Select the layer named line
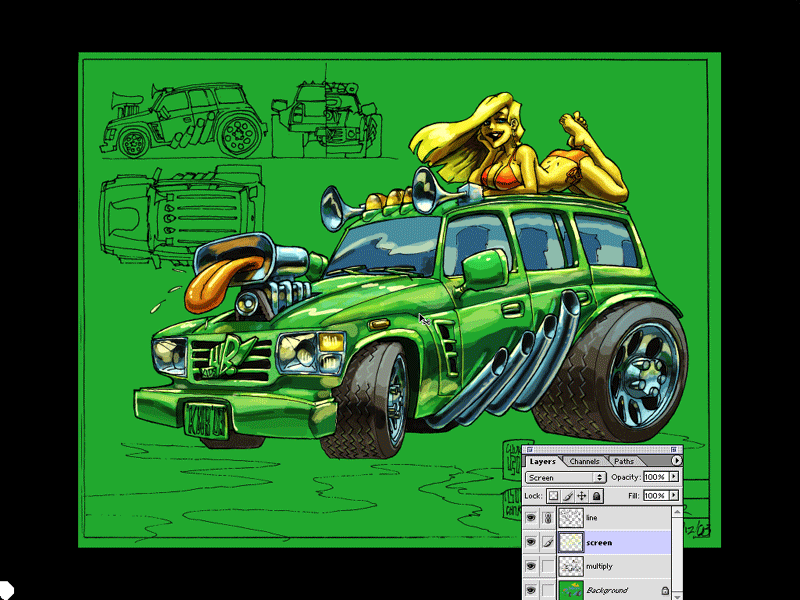The image size is (800, 600). [x=591, y=518]
